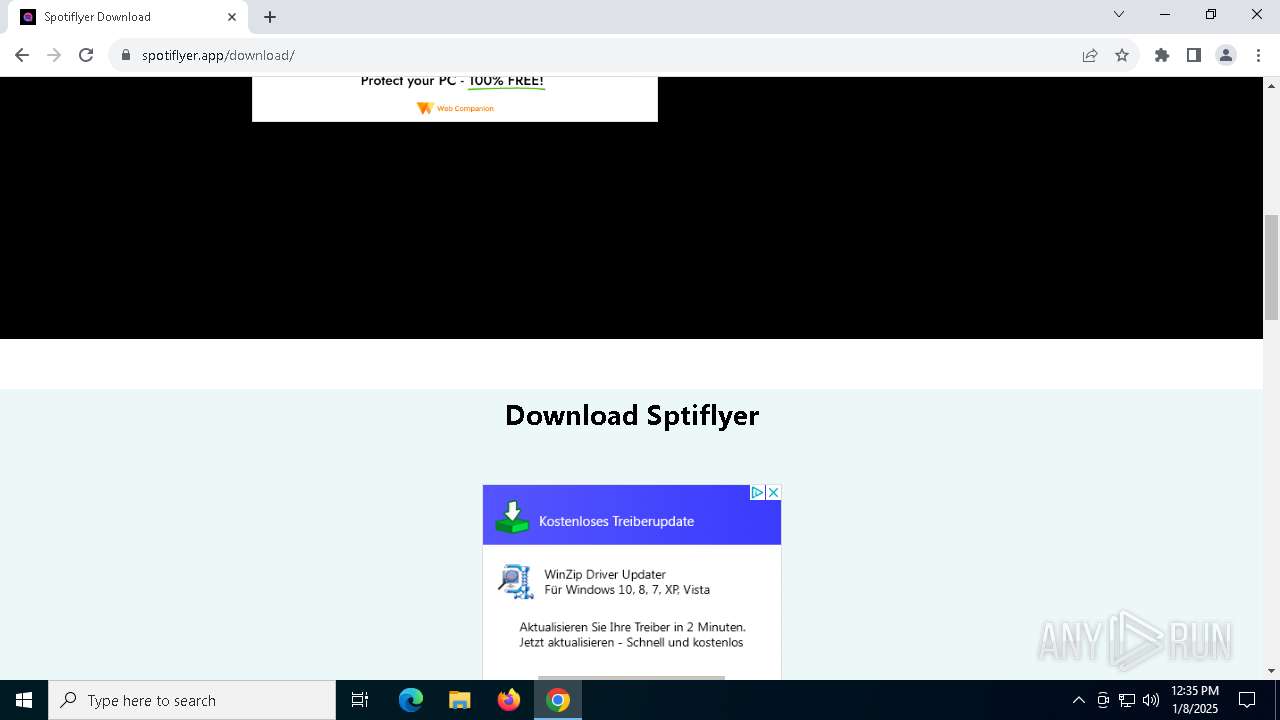Open the notifications action center
Image resolution: width=1280 pixels, height=720 pixels.
(x=1247, y=700)
